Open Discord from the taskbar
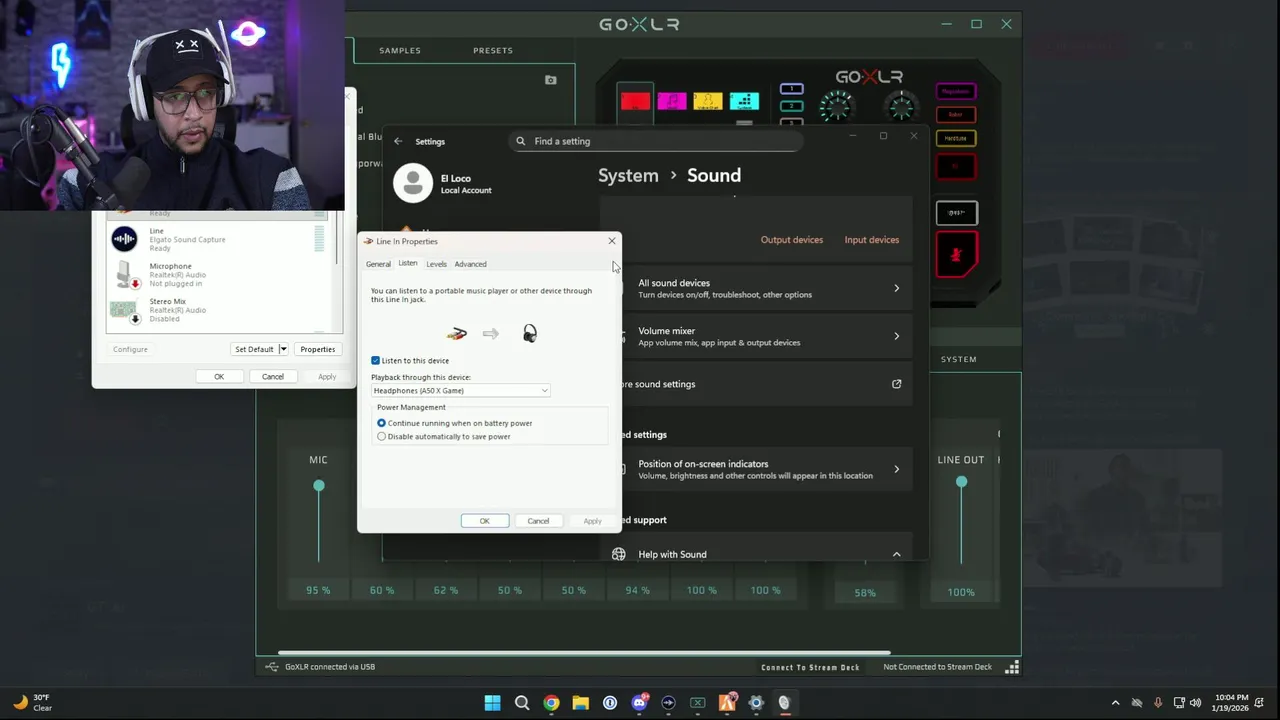1280x720 pixels. (x=640, y=703)
